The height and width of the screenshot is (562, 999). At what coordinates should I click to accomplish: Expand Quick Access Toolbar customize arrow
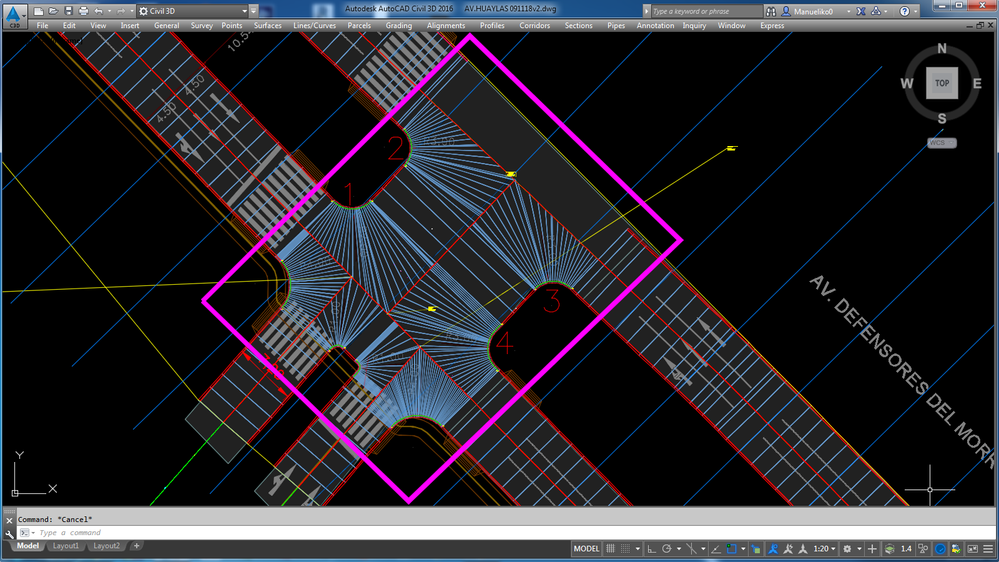point(254,11)
